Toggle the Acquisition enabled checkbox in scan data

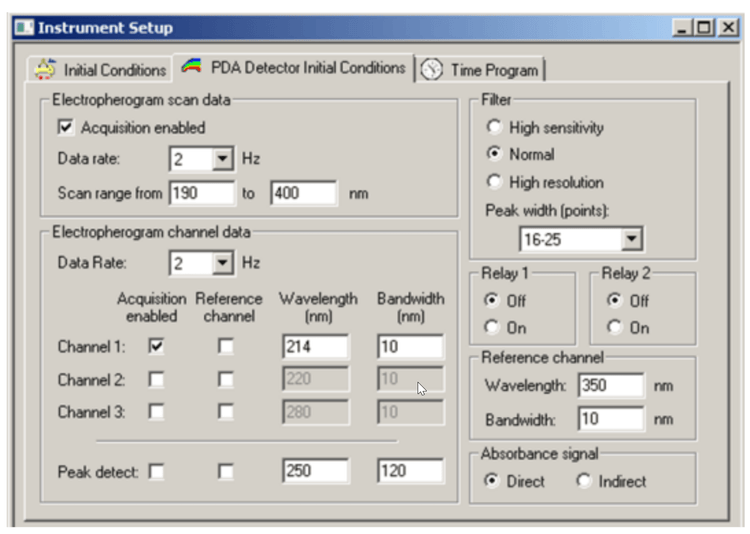[x=67, y=128]
